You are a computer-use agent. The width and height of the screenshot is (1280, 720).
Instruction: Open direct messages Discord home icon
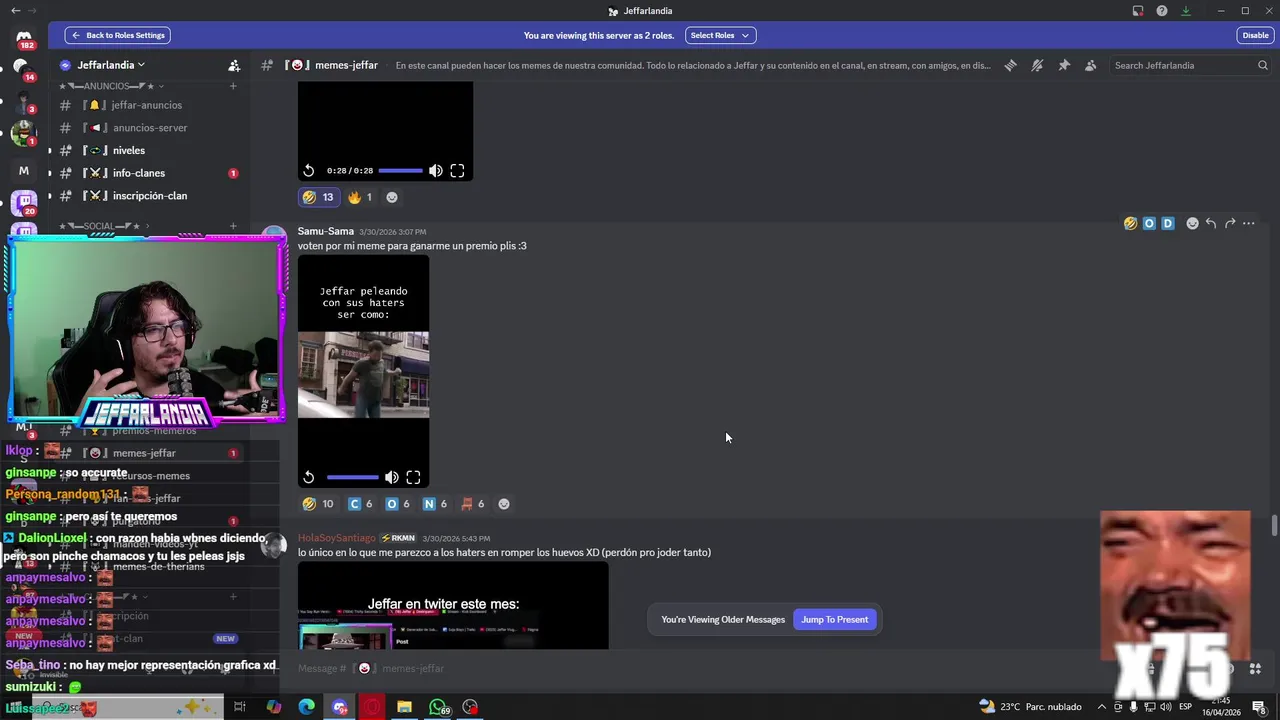click(24, 39)
